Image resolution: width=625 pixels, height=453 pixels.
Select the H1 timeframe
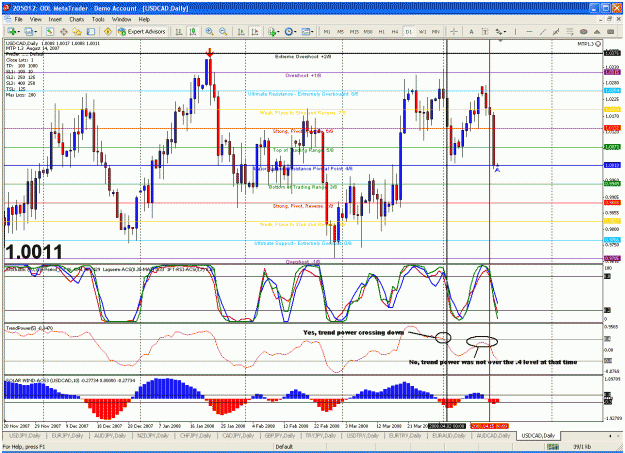tap(381, 32)
